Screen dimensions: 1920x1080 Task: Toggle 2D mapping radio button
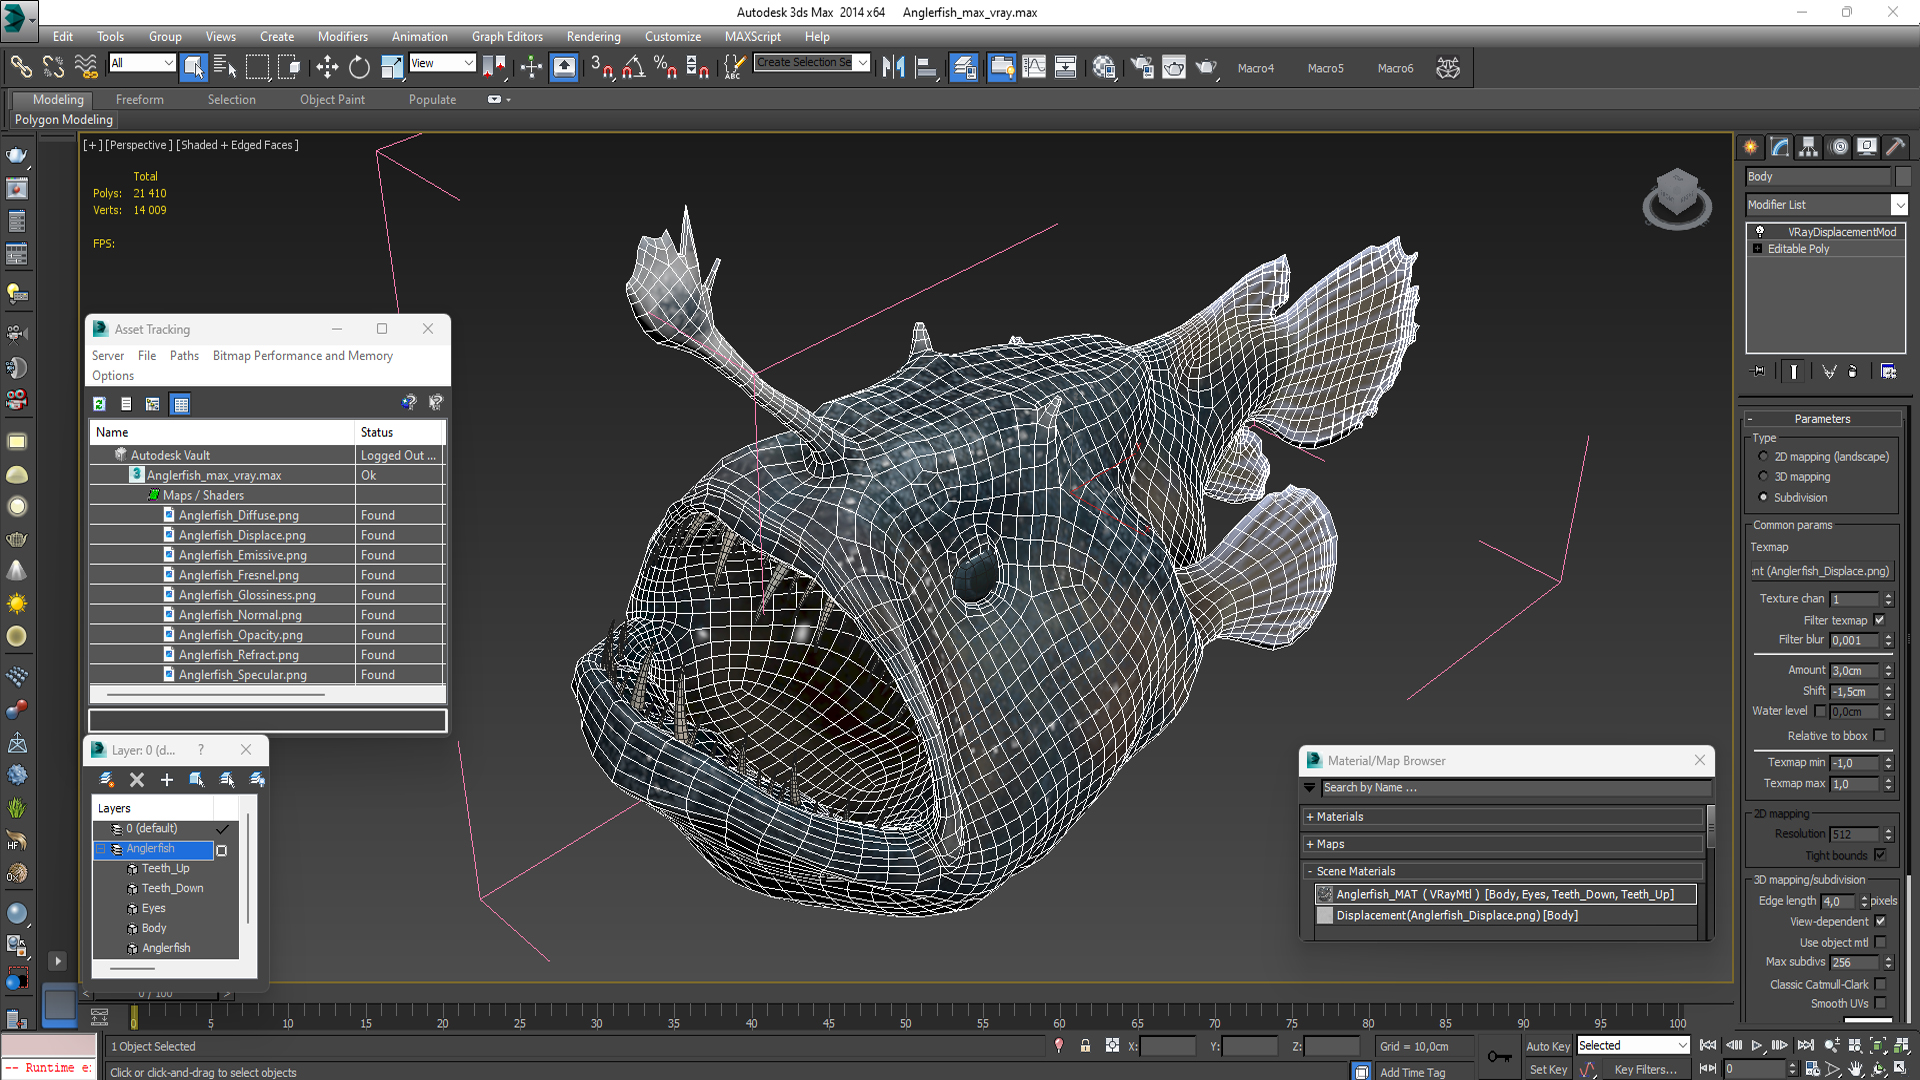[x=1763, y=455]
